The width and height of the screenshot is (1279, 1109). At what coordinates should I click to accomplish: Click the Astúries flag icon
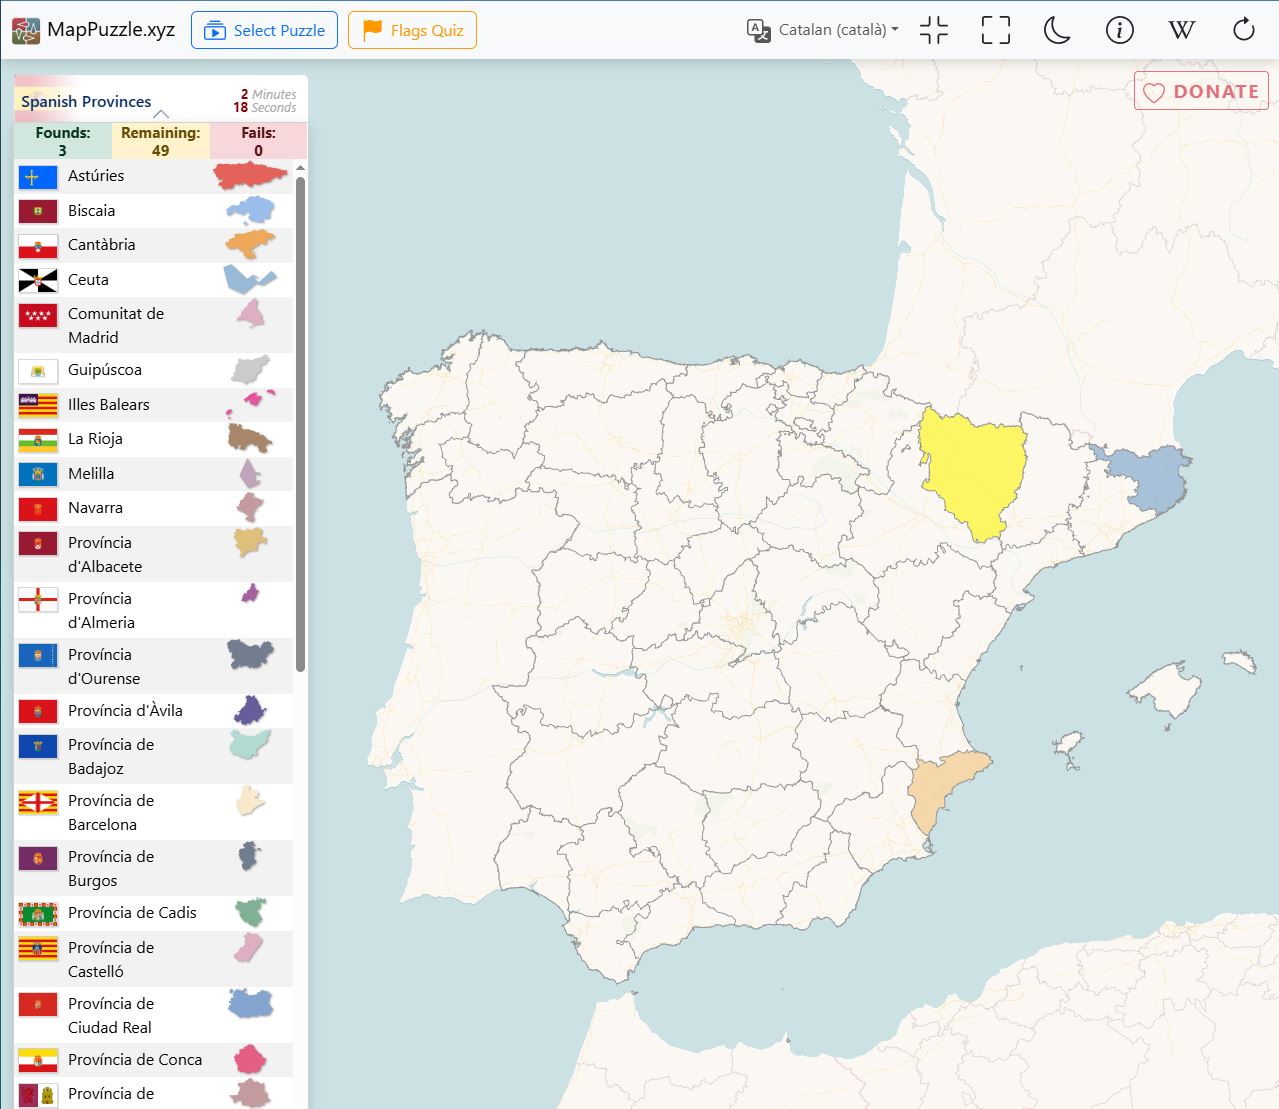pos(38,177)
